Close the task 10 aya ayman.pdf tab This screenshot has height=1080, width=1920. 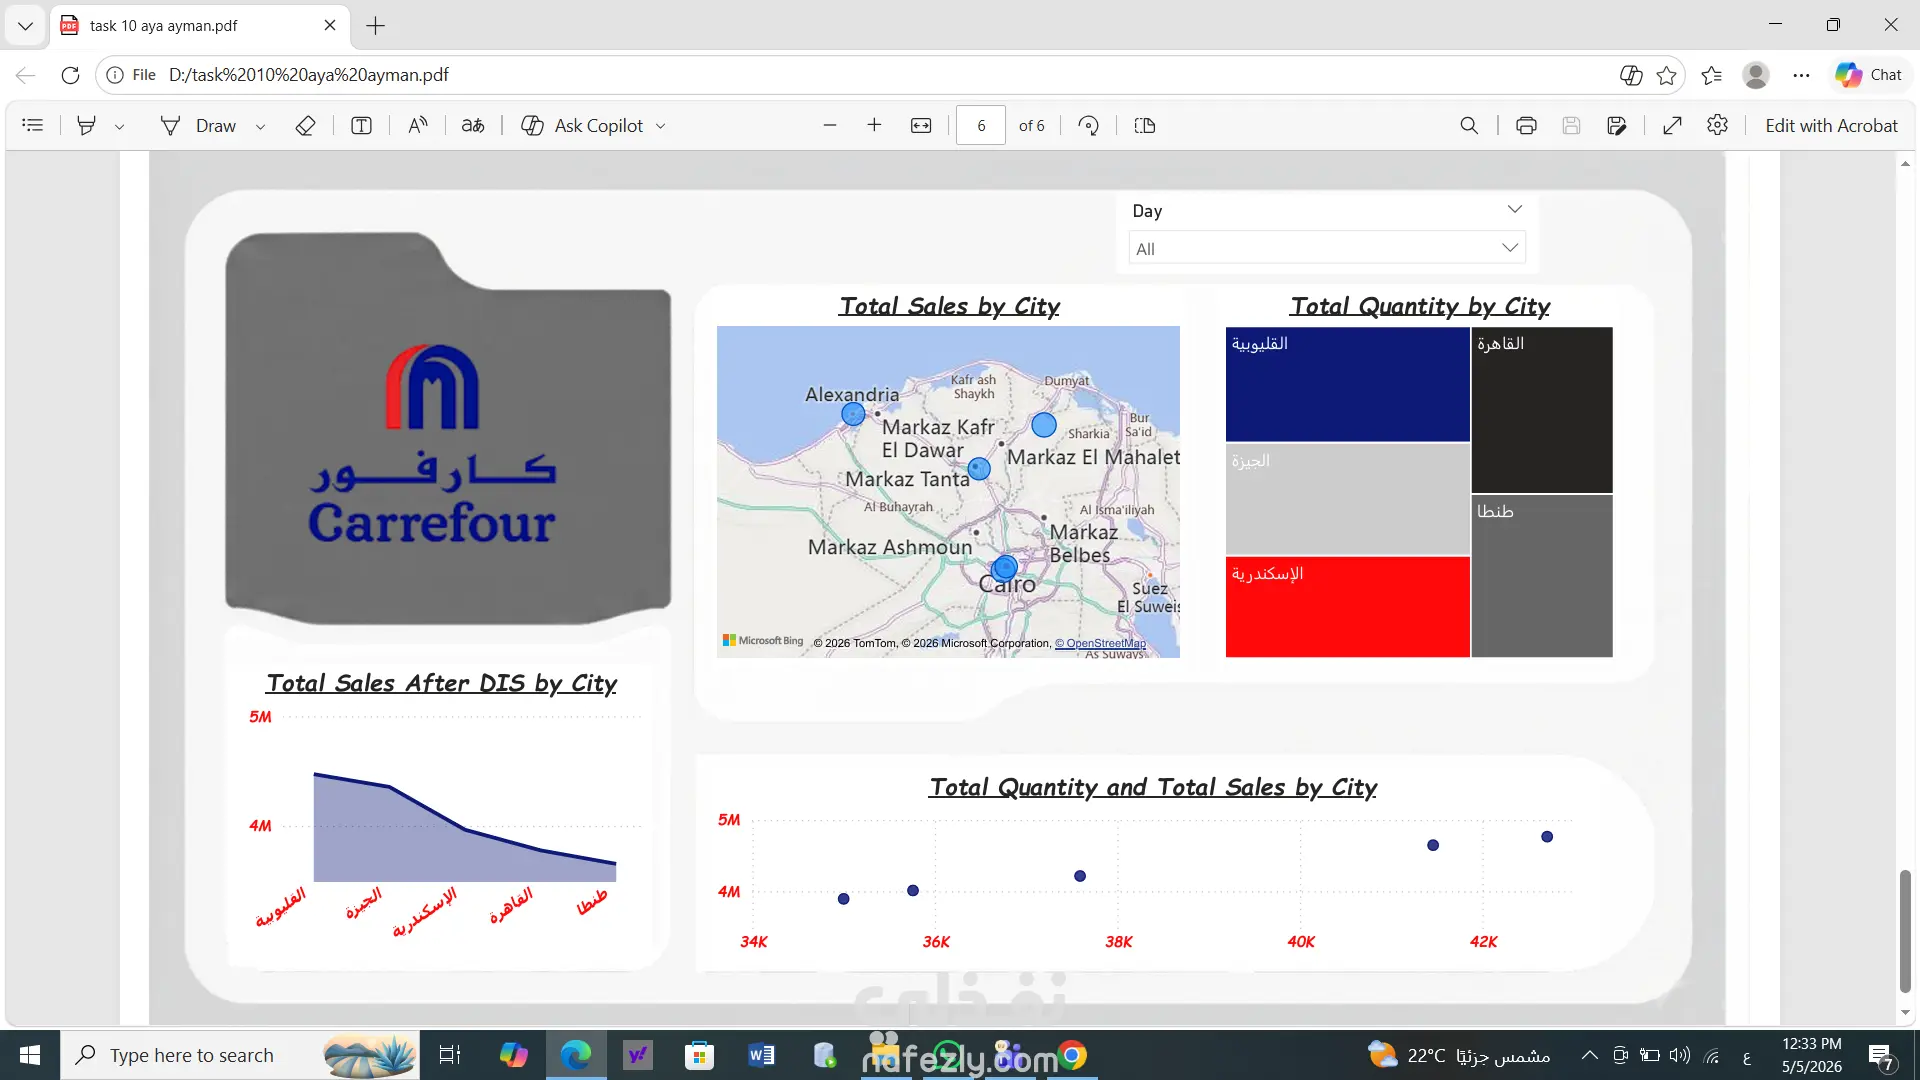coord(330,26)
